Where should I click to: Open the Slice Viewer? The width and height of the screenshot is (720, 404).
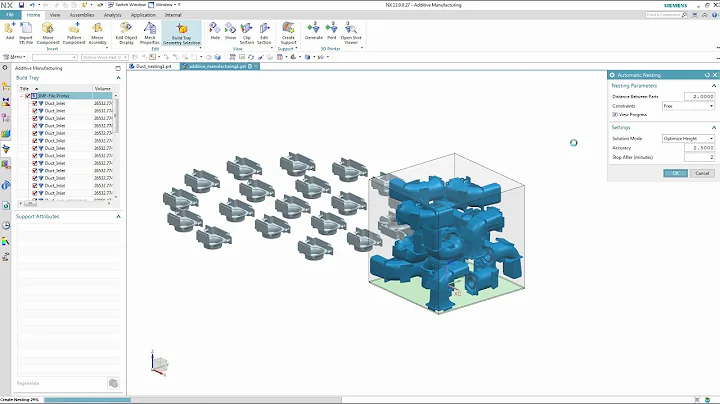(351, 33)
